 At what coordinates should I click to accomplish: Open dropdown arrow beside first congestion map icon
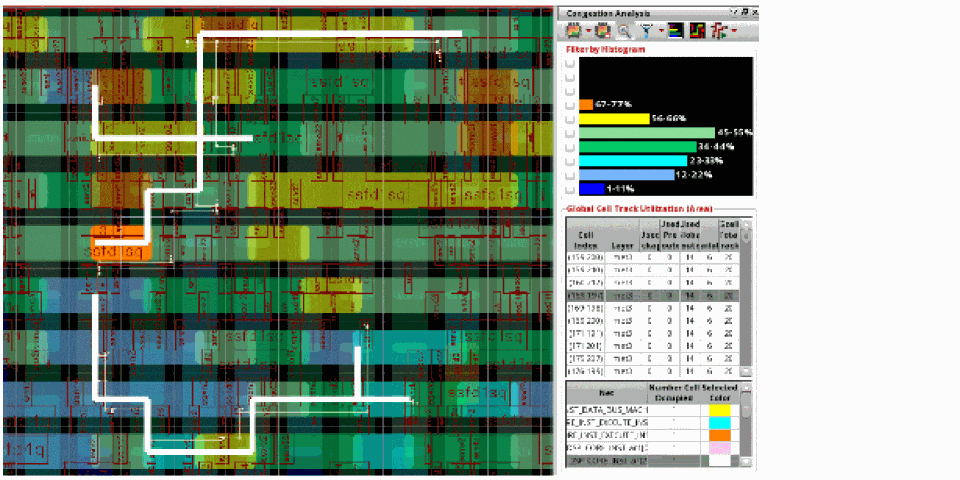click(x=588, y=31)
